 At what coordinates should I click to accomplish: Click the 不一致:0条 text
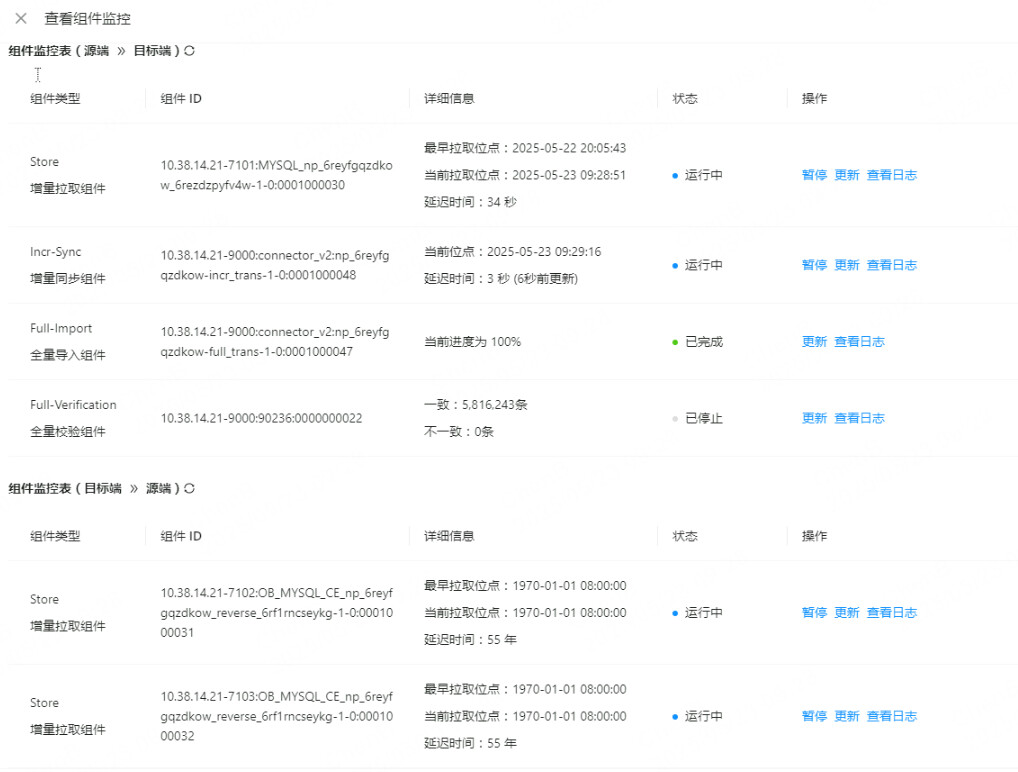pos(458,432)
